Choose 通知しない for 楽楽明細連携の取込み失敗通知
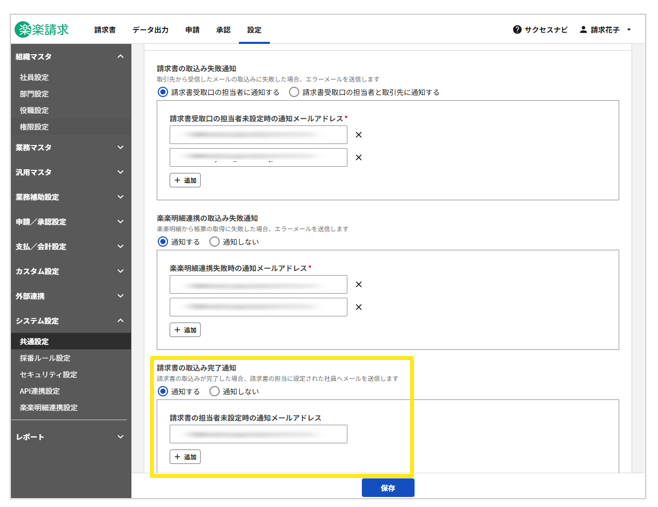658x507 pixels. [x=214, y=242]
